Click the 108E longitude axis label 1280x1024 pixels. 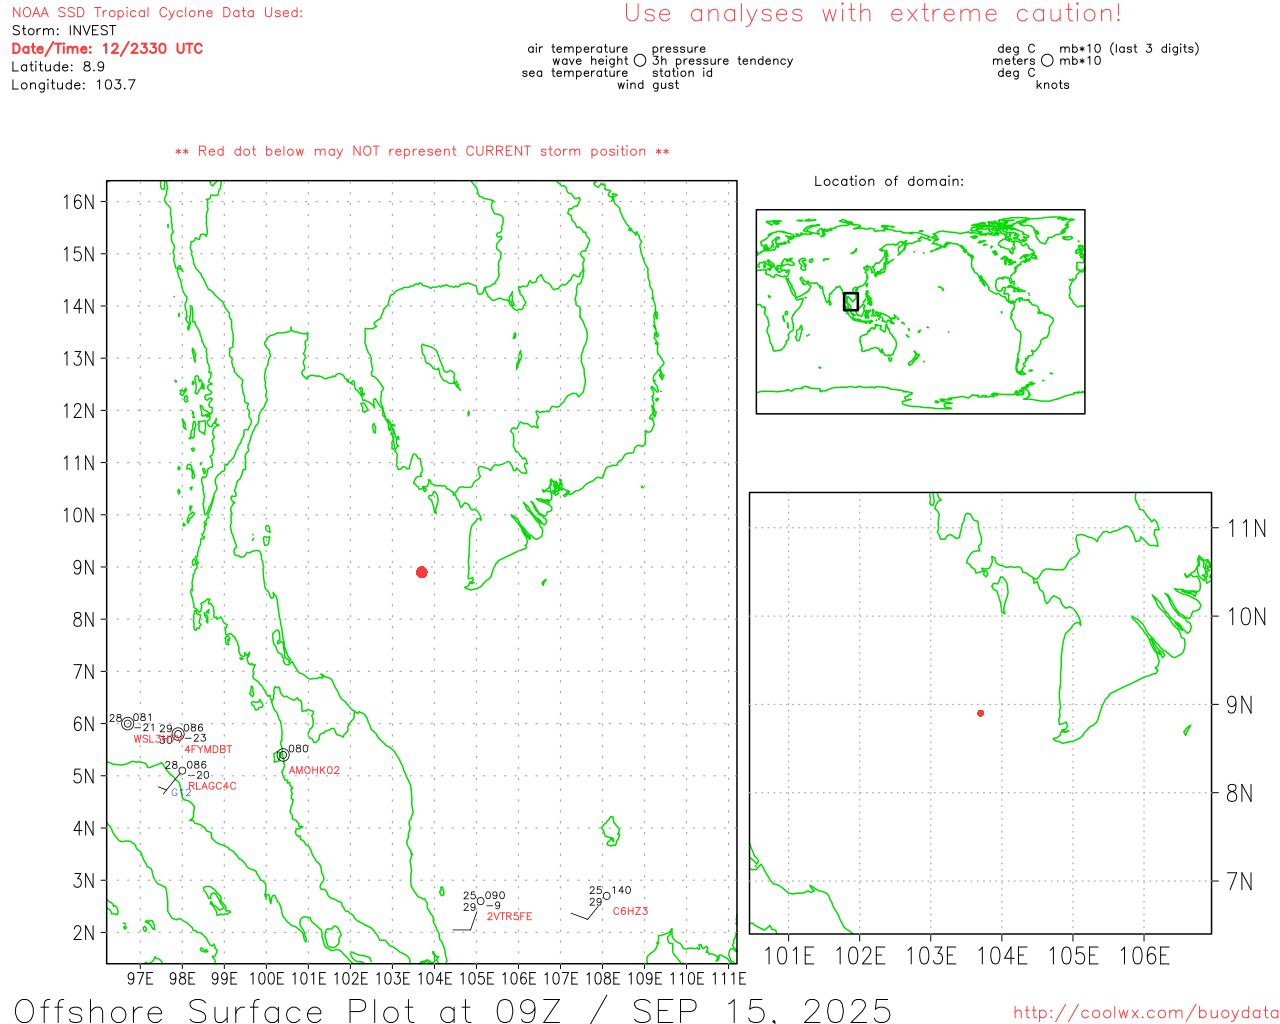tap(602, 979)
